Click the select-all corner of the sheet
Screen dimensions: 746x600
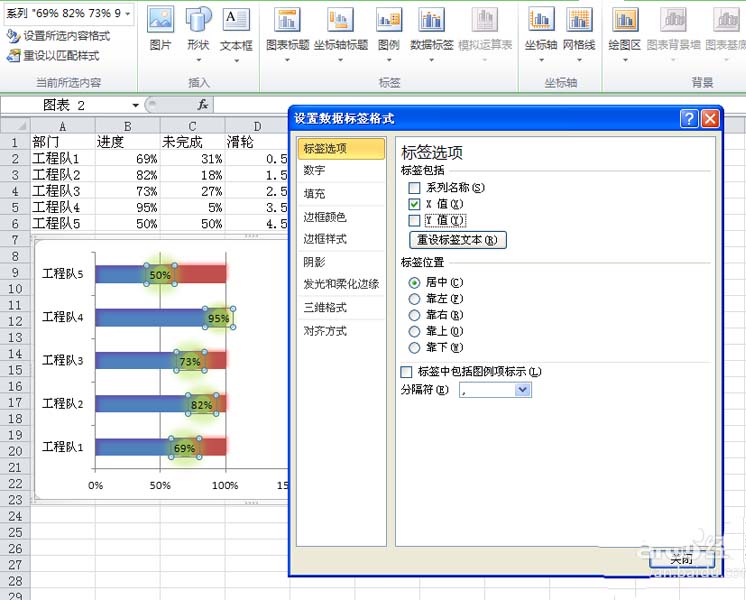coord(16,126)
